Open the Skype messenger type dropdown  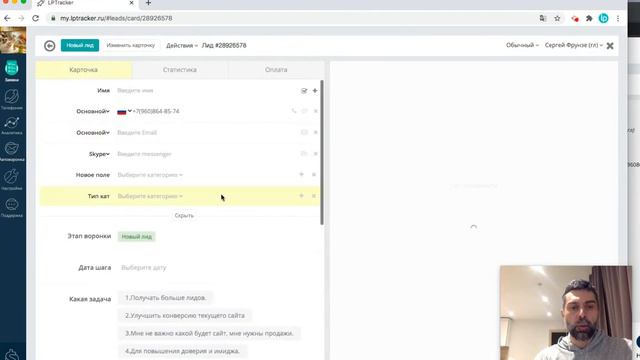click(x=99, y=154)
